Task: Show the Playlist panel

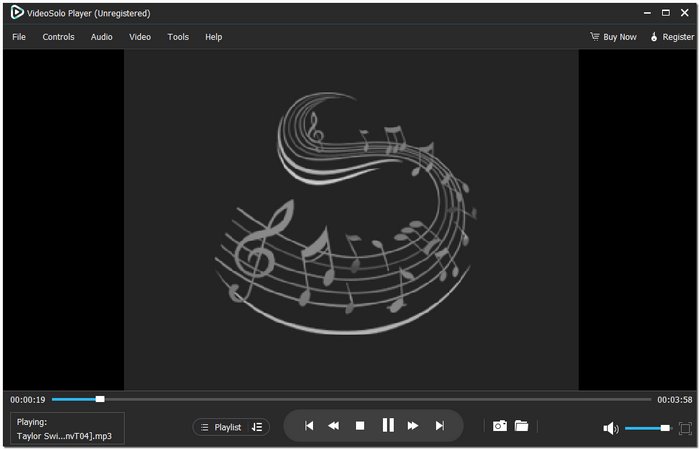Action: (x=221, y=427)
